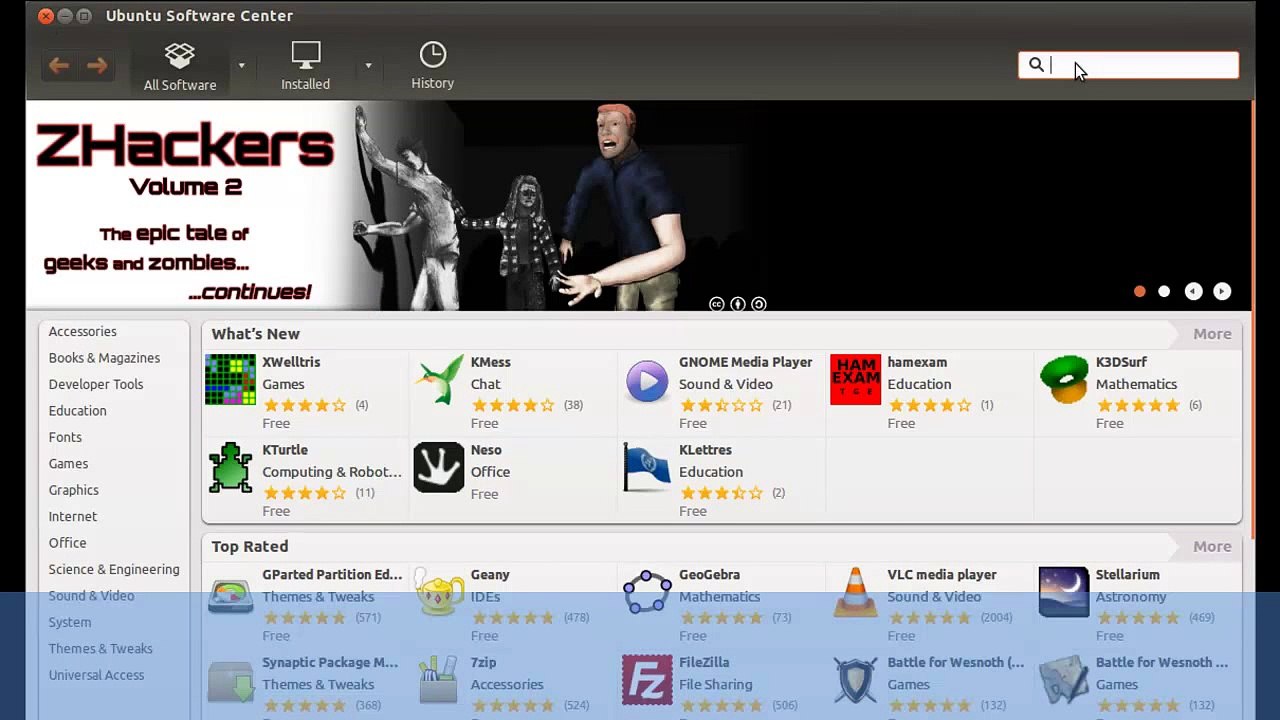The image size is (1280, 720).
Task: Select the Office category in sidebar
Action: tap(67, 543)
